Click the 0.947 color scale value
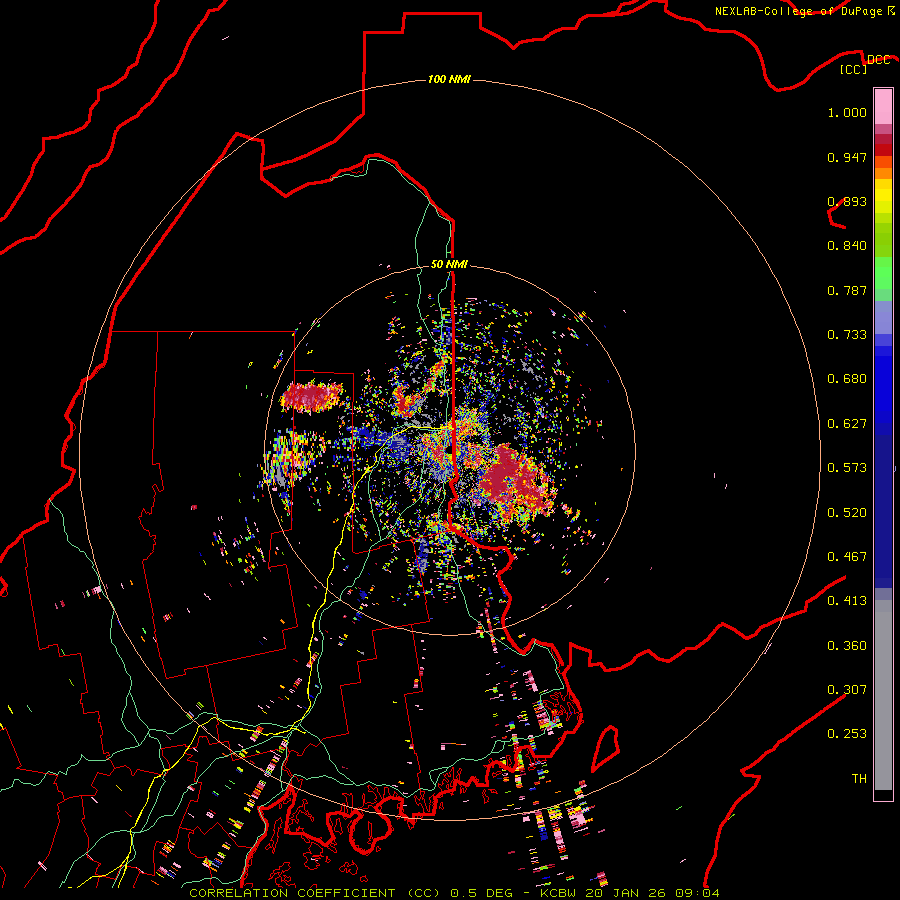 pyautogui.click(x=847, y=157)
